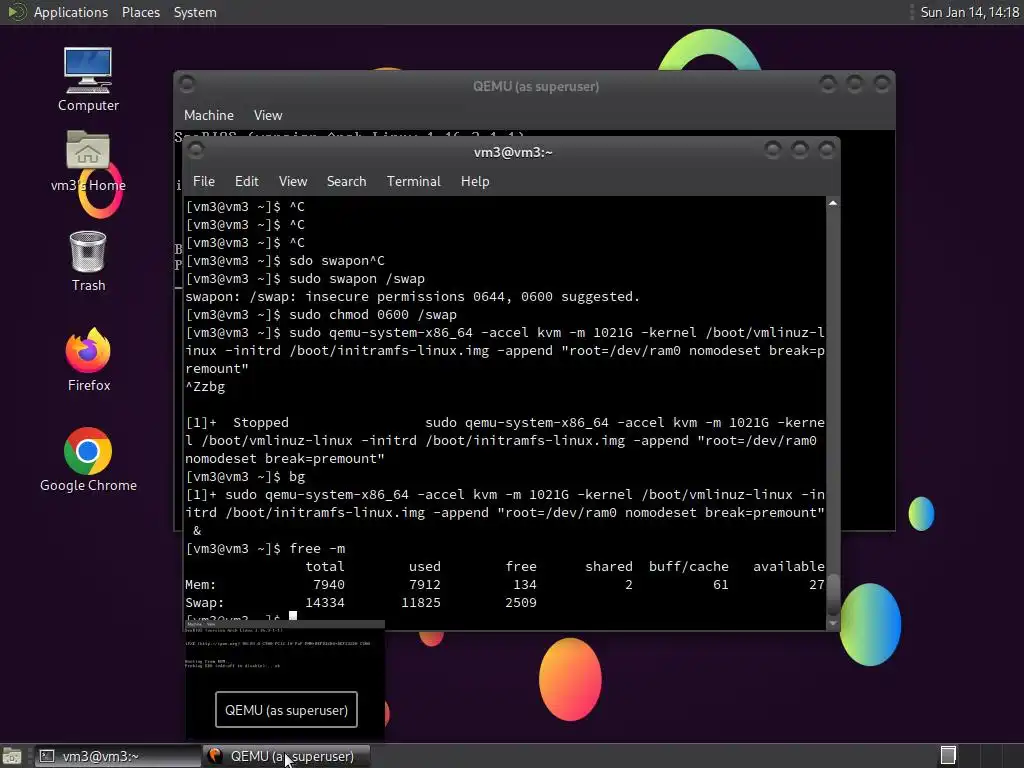Open the Places menu
1024x768 pixels.
coord(140,12)
